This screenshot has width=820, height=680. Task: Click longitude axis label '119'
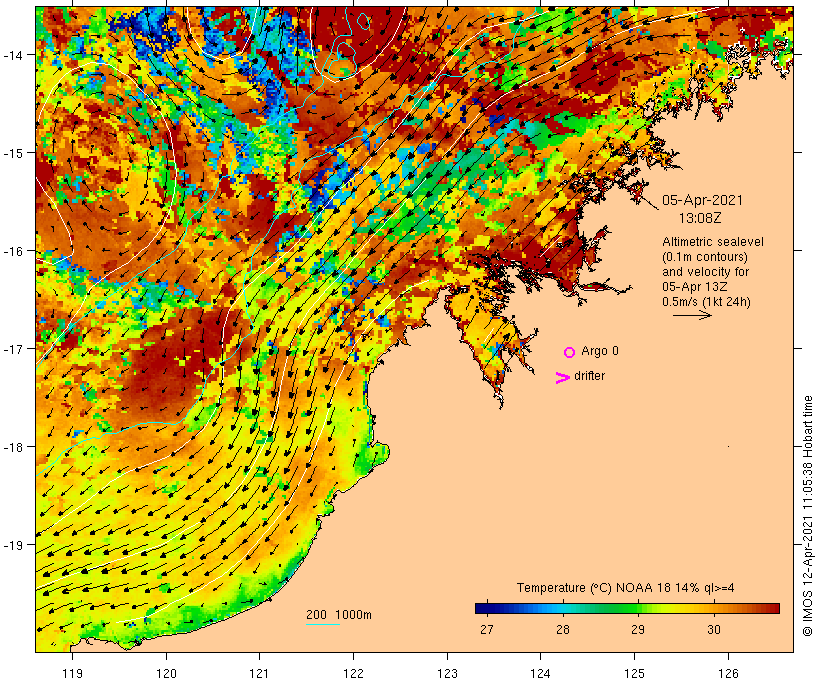[72, 673]
